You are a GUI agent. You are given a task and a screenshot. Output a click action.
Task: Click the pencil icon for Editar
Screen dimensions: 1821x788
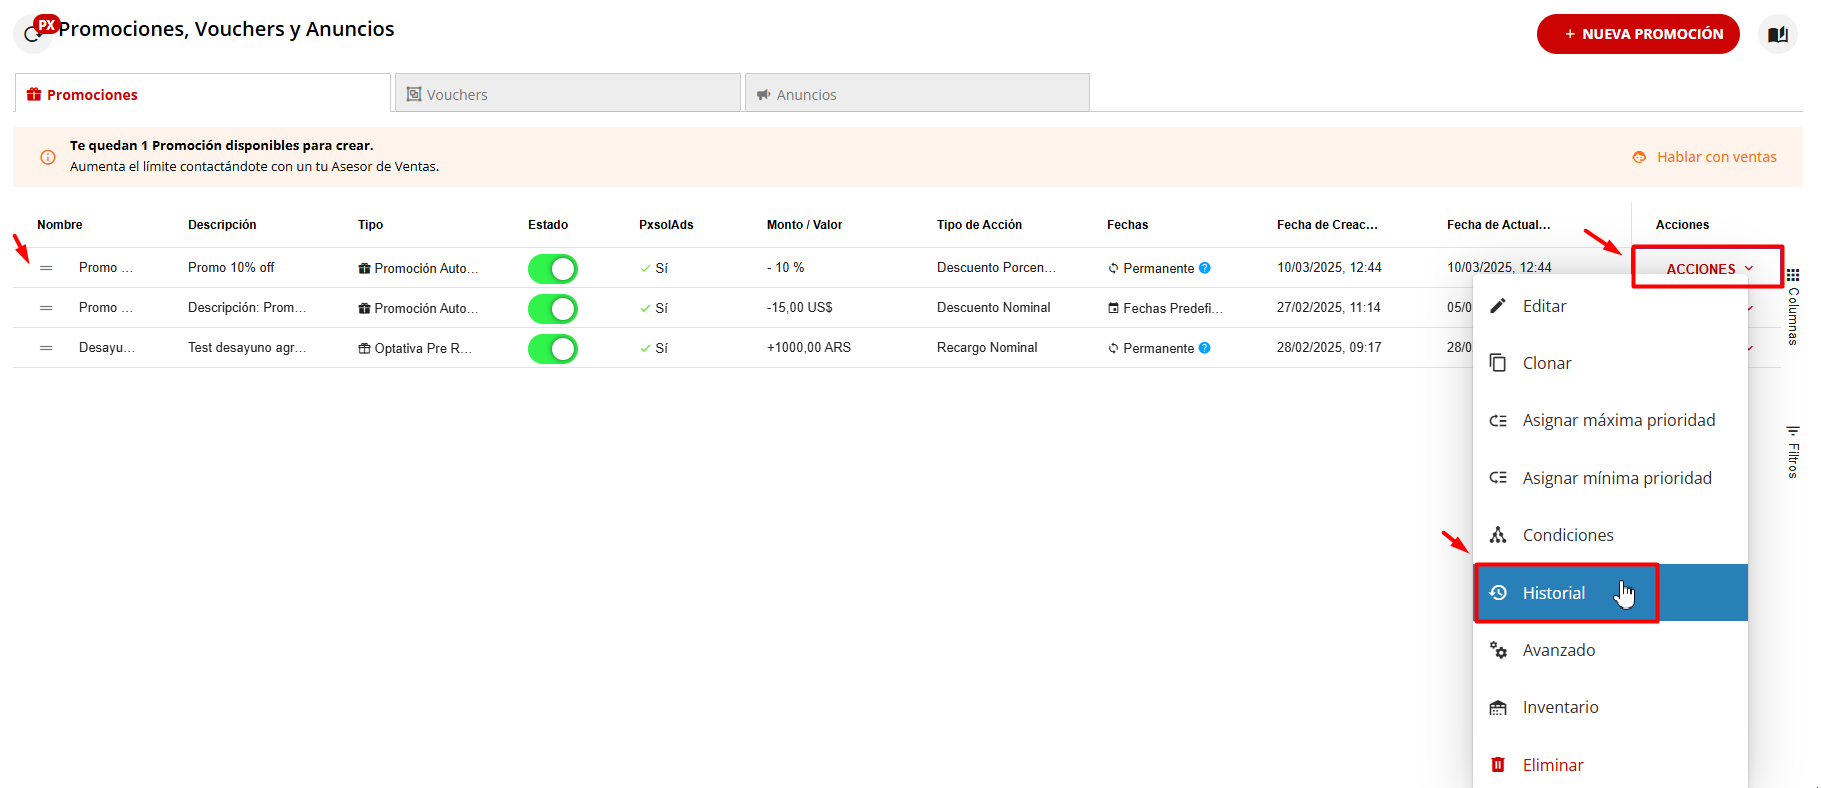1498,306
